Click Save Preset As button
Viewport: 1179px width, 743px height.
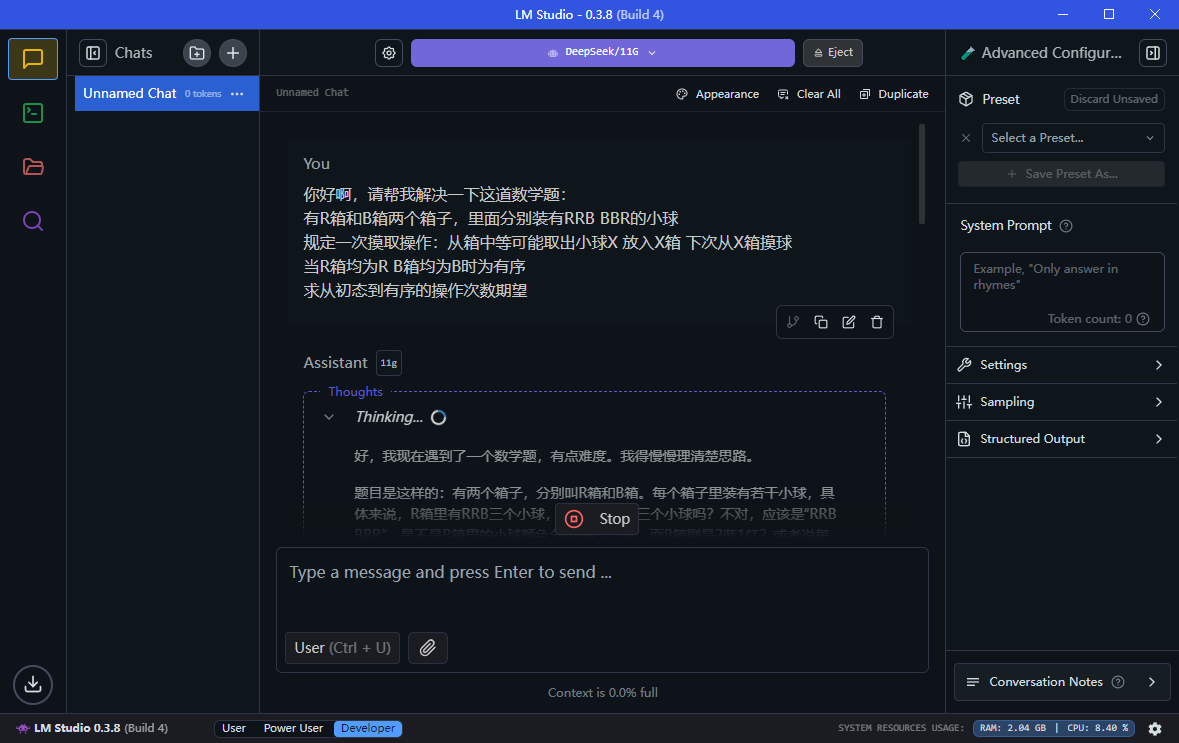1062,174
